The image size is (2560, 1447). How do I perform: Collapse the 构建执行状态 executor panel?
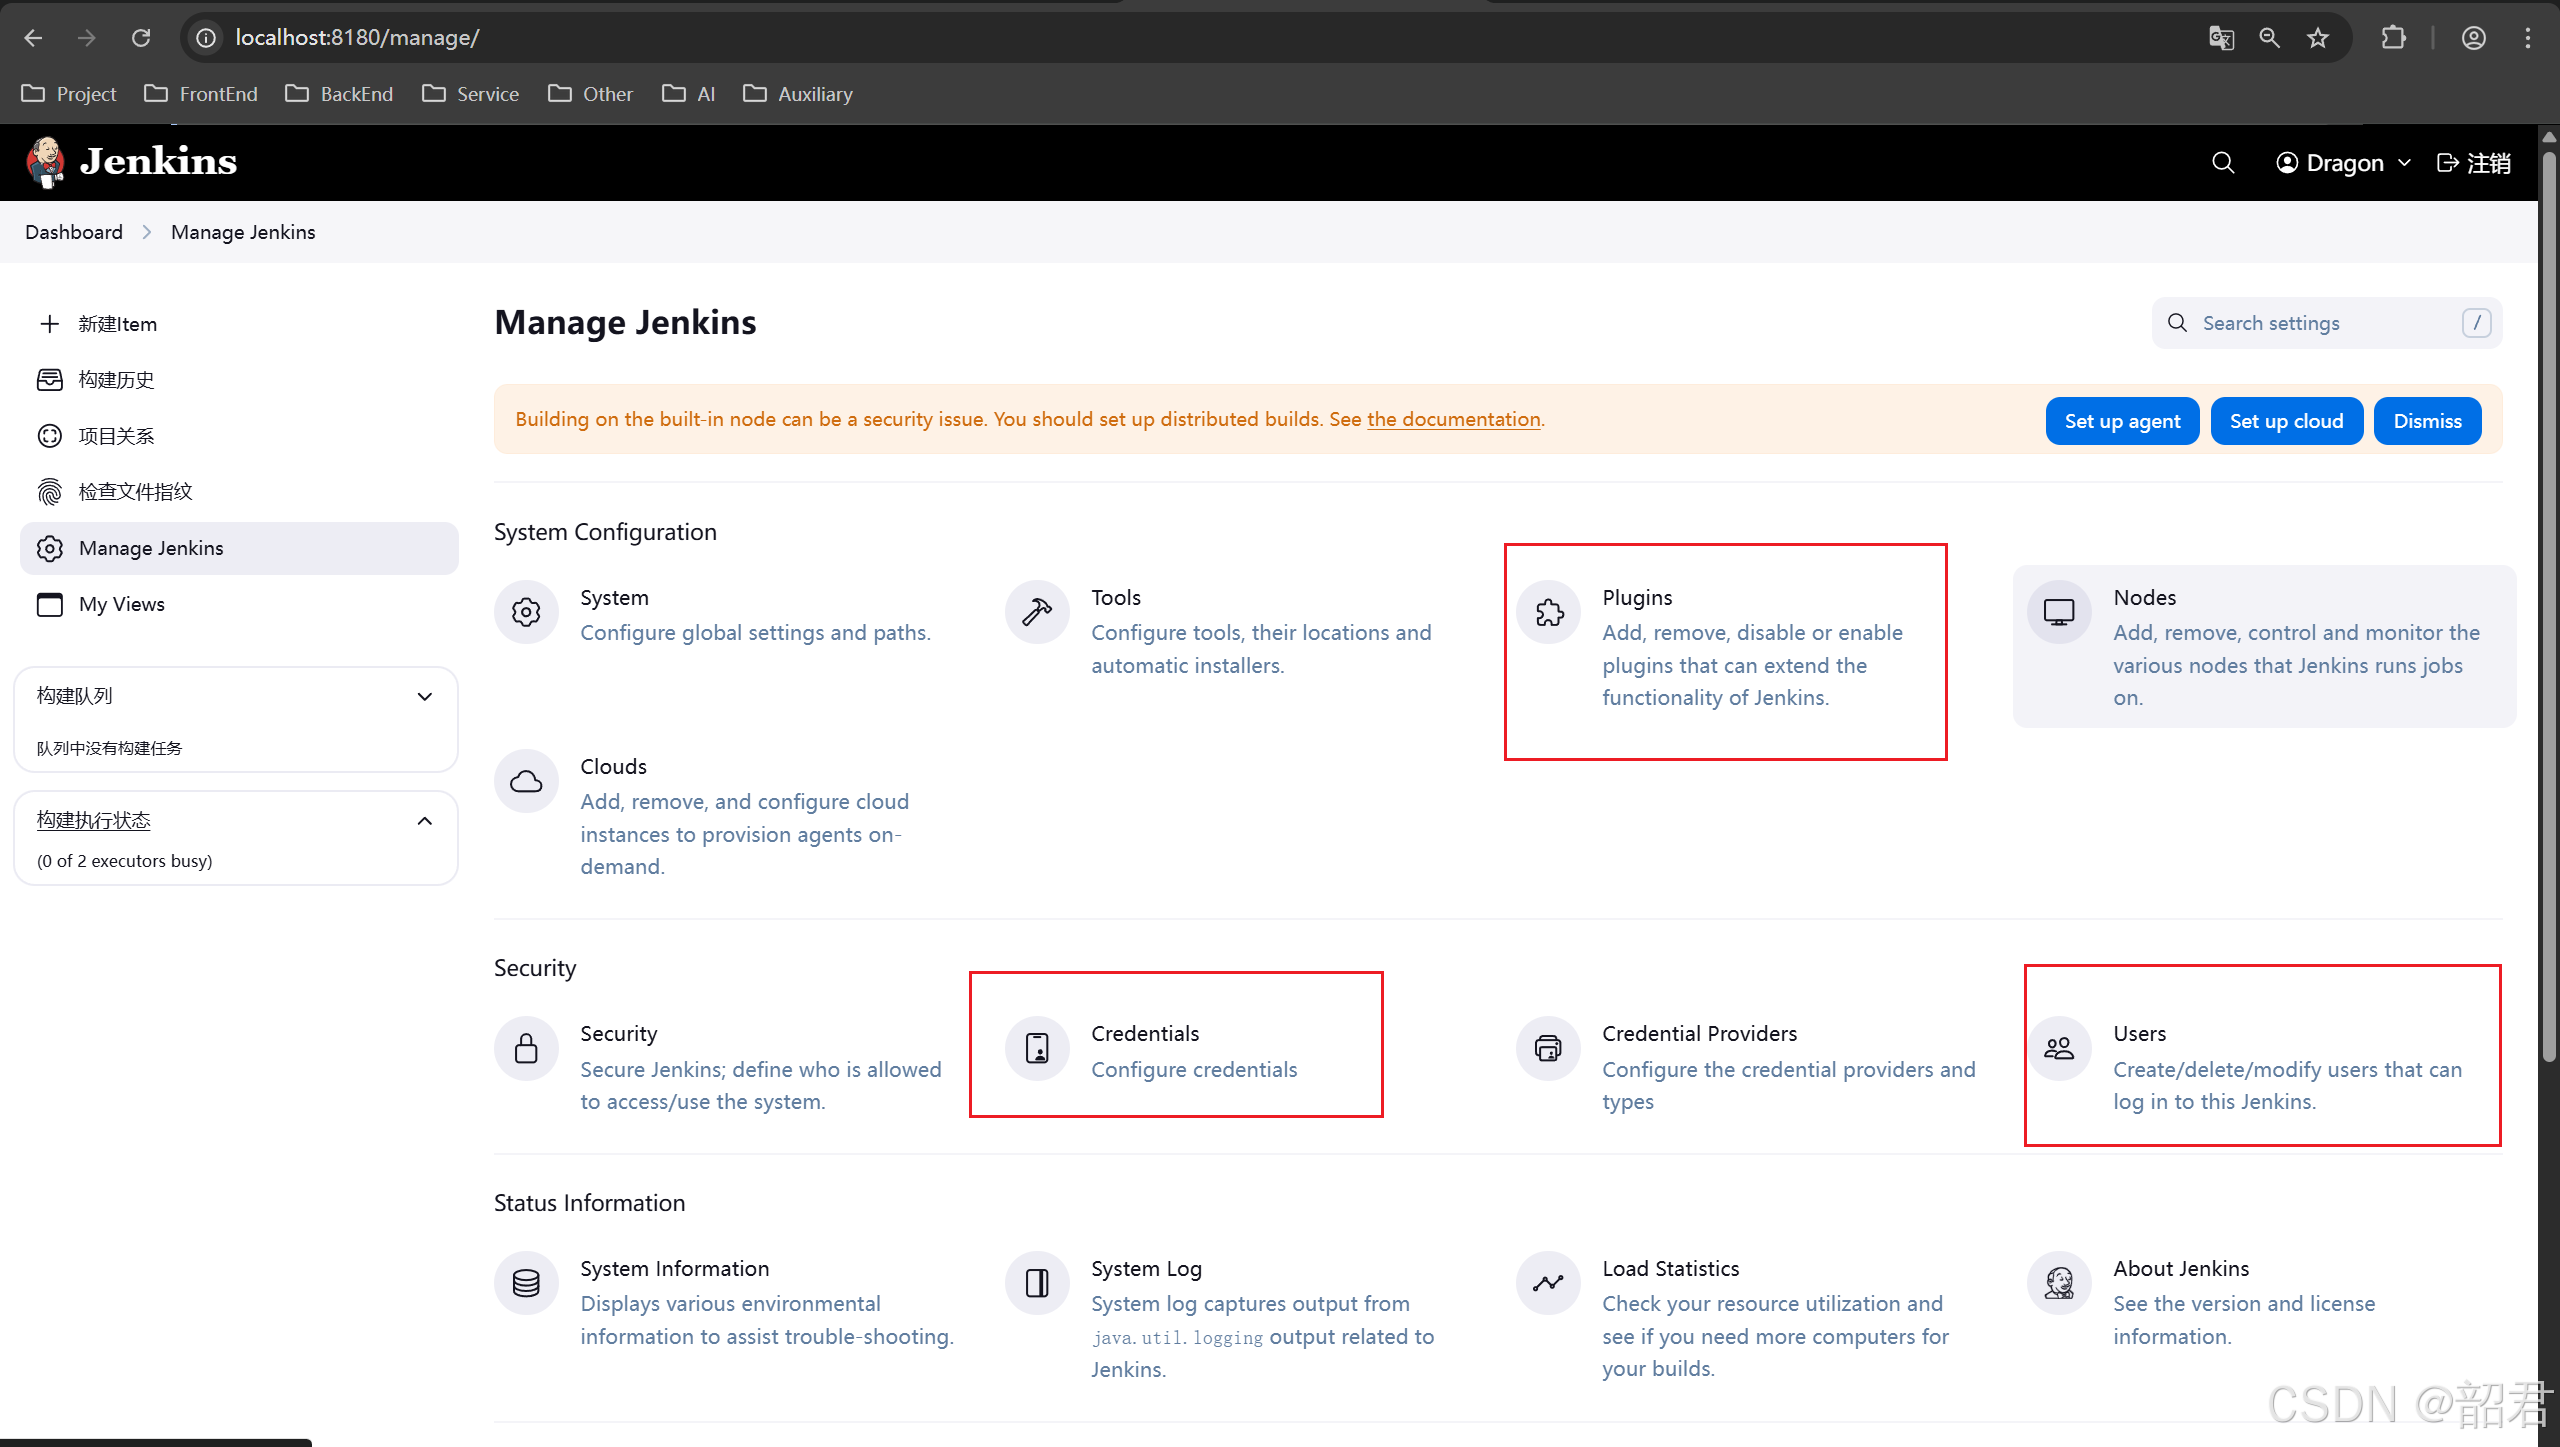point(425,821)
